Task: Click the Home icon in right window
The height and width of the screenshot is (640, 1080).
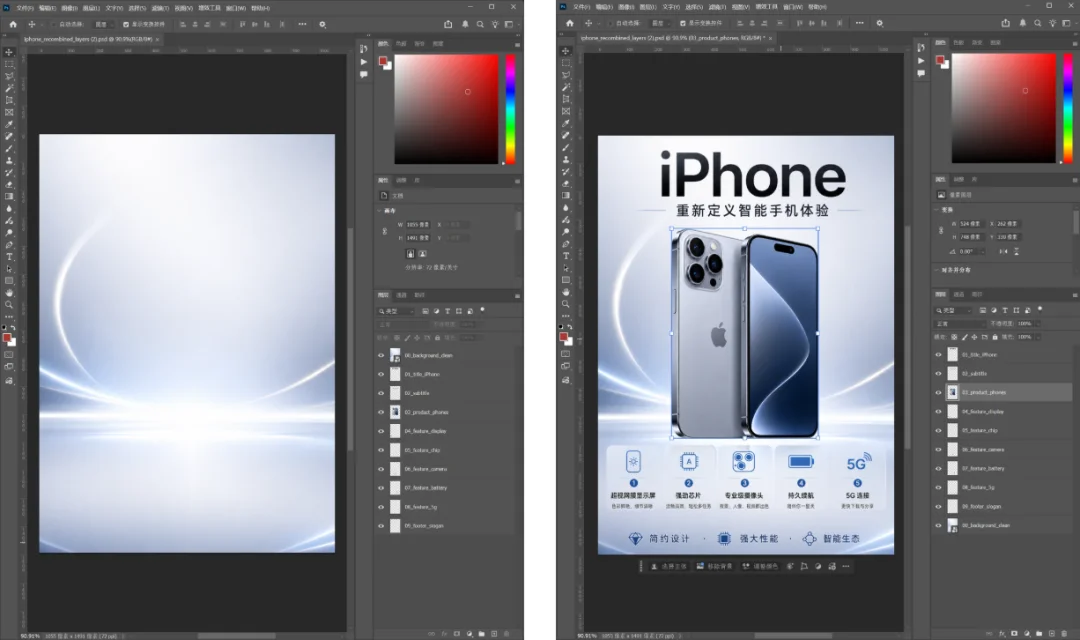Action: pos(570,23)
